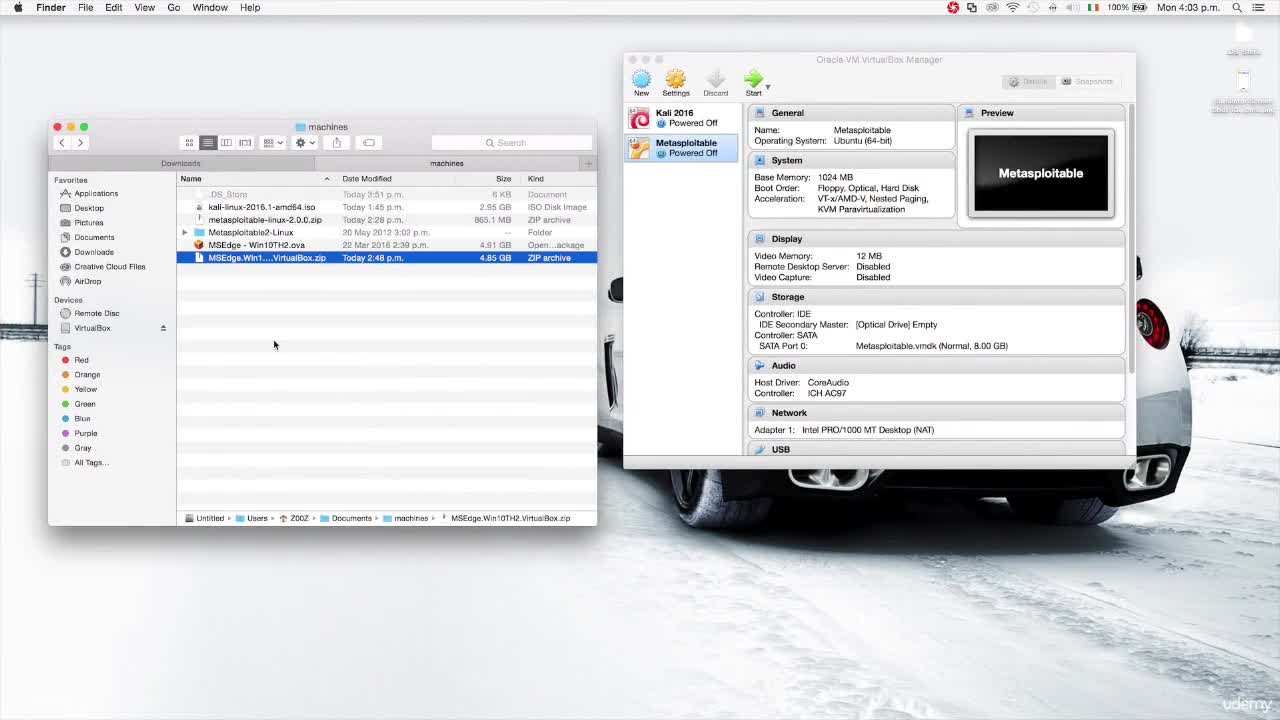Open the File menu
Viewport: 1280px width, 720px height.
click(86, 7)
